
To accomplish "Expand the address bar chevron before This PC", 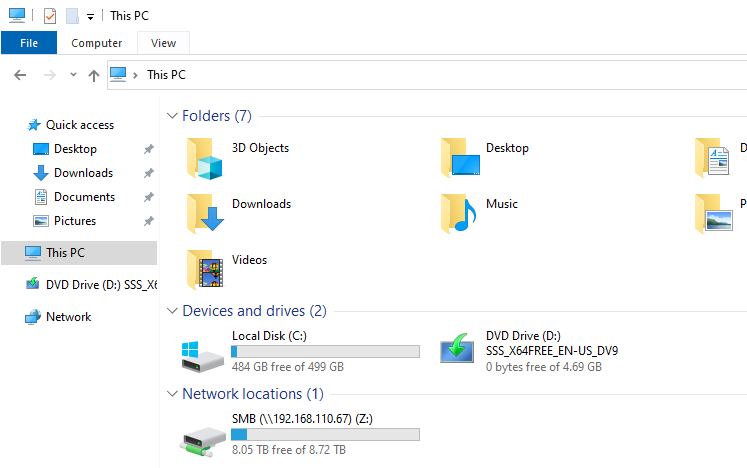I will 135,75.
